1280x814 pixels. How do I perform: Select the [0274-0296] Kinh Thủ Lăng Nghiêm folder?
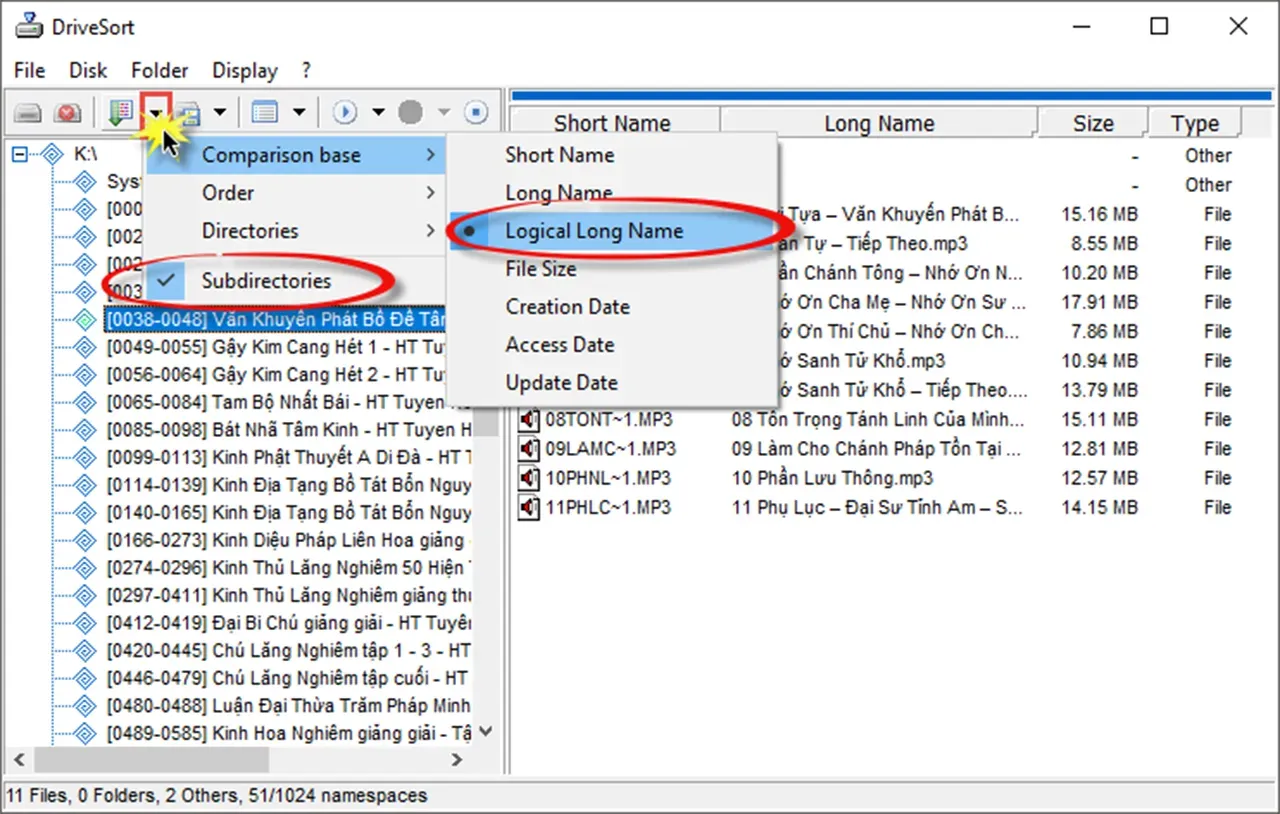288,567
